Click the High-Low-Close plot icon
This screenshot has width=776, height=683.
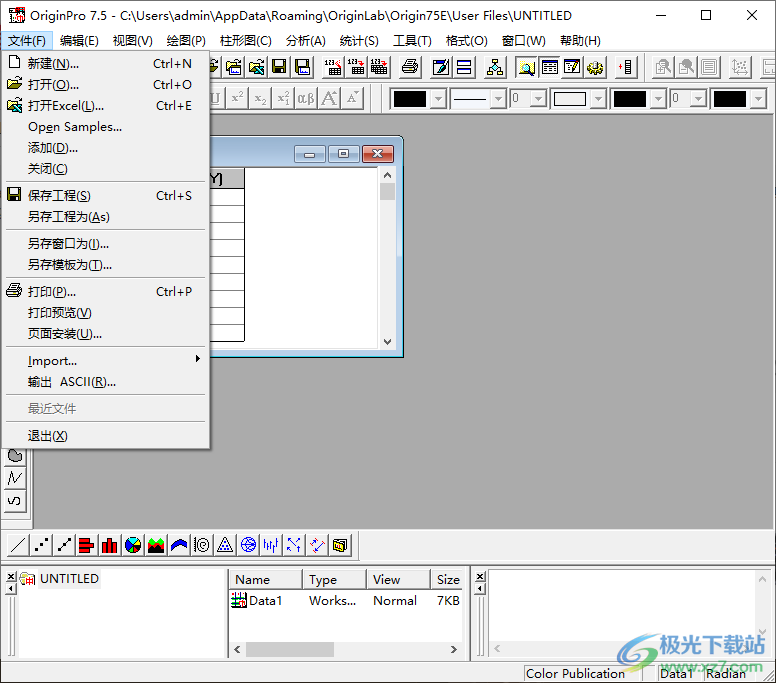pos(271,545)
